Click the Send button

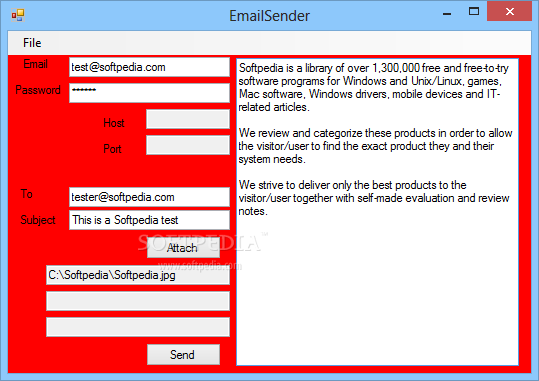[183, 355]
